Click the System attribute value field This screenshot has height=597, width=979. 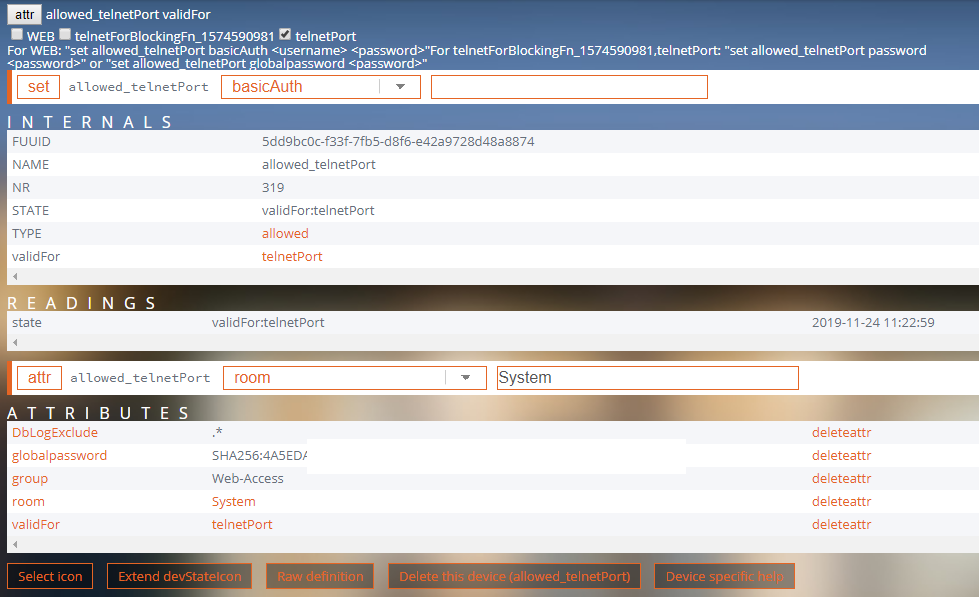647,378
